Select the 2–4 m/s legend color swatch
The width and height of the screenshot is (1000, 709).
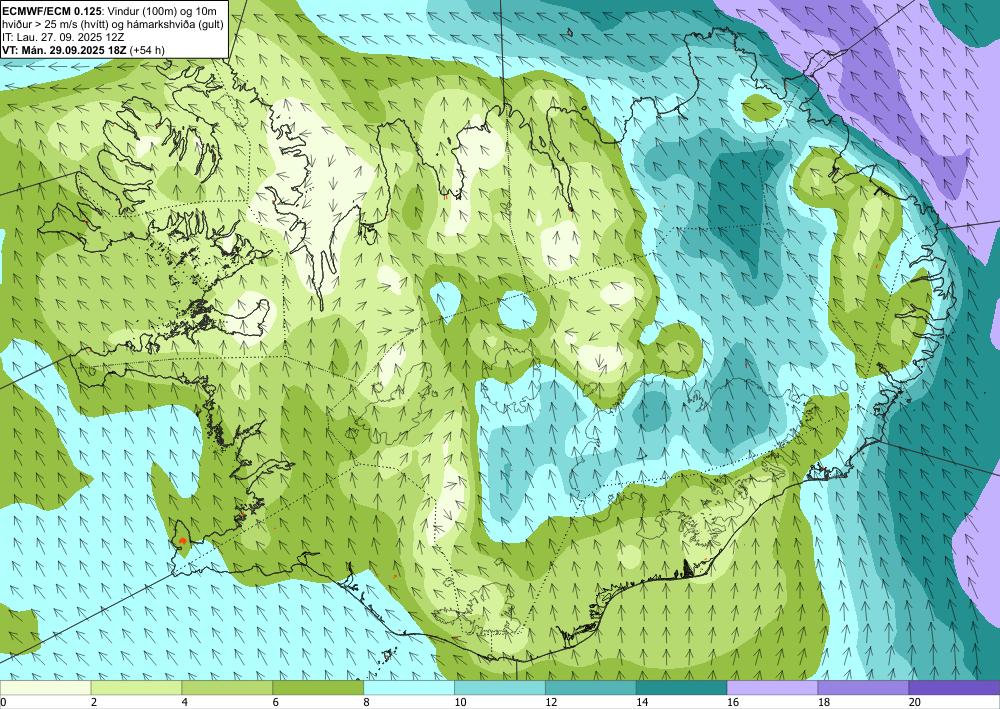tap(136, 688)
